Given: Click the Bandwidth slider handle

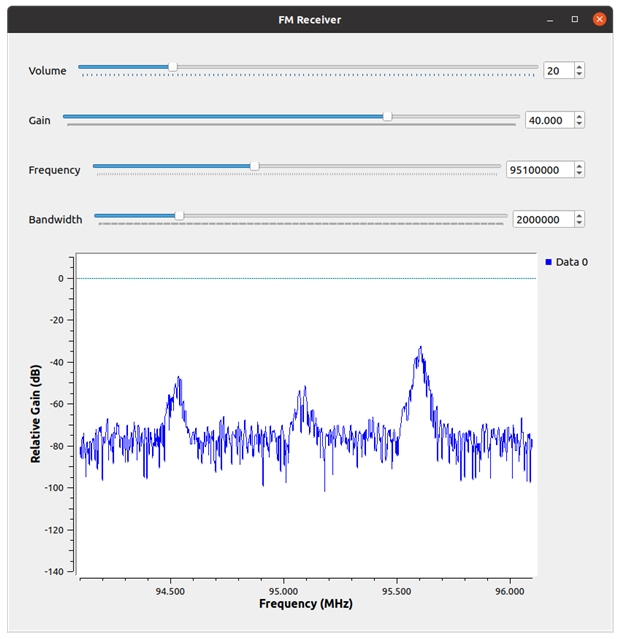Looking at the screenshot, I should 179,215.
